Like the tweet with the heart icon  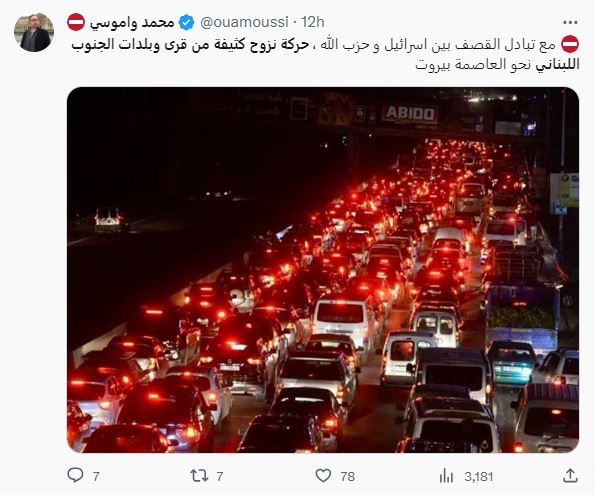[x=323, y=475]
